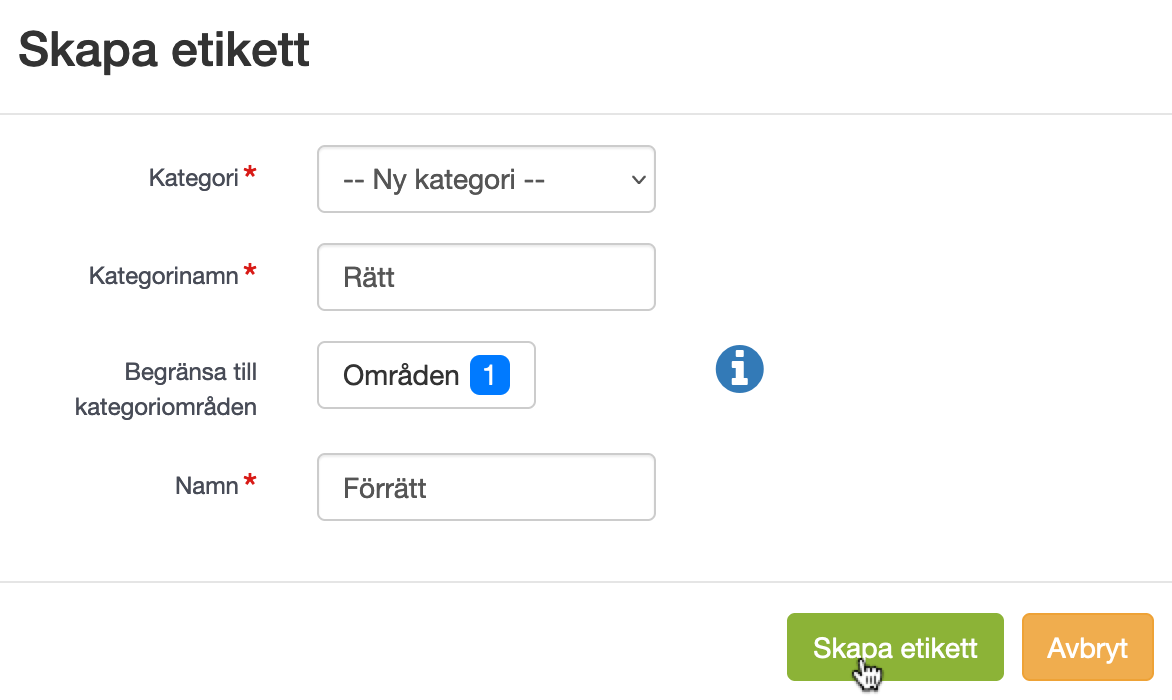This screenshot has height=700, width=1172.
Task: Open the Områden selector button
Action: pyautogui.click(x=426, y=375)
